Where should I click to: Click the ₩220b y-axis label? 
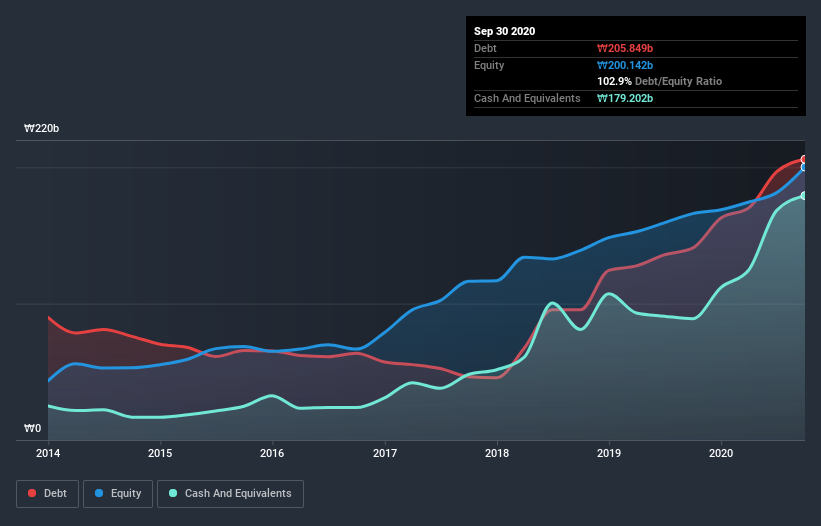point(41,128)
